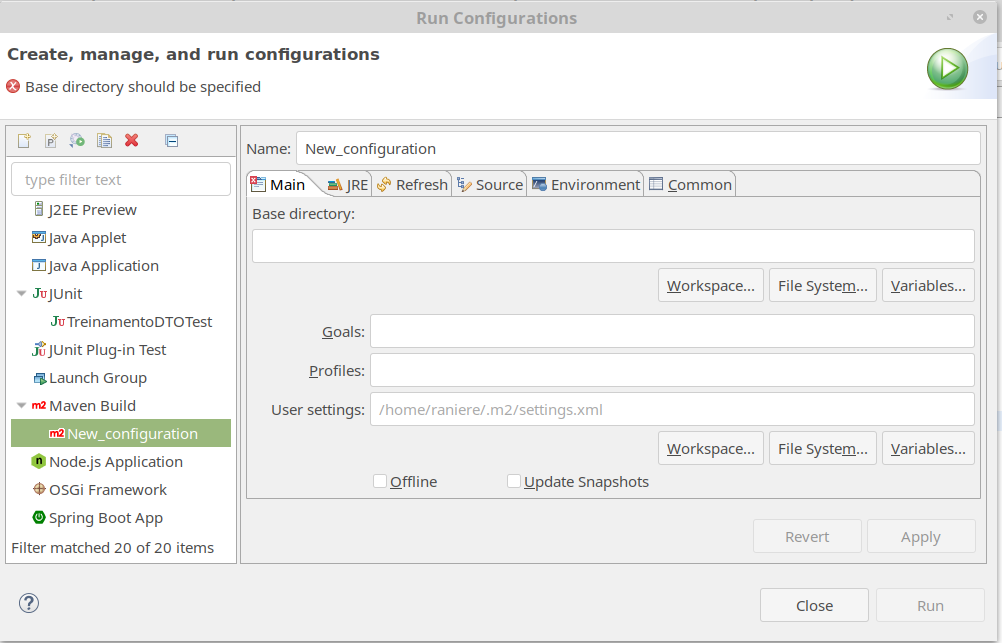The height and width of the screenshot is (643, 1002).
Task: Select Spring Boot App in the tree
Action: [105, 518]
